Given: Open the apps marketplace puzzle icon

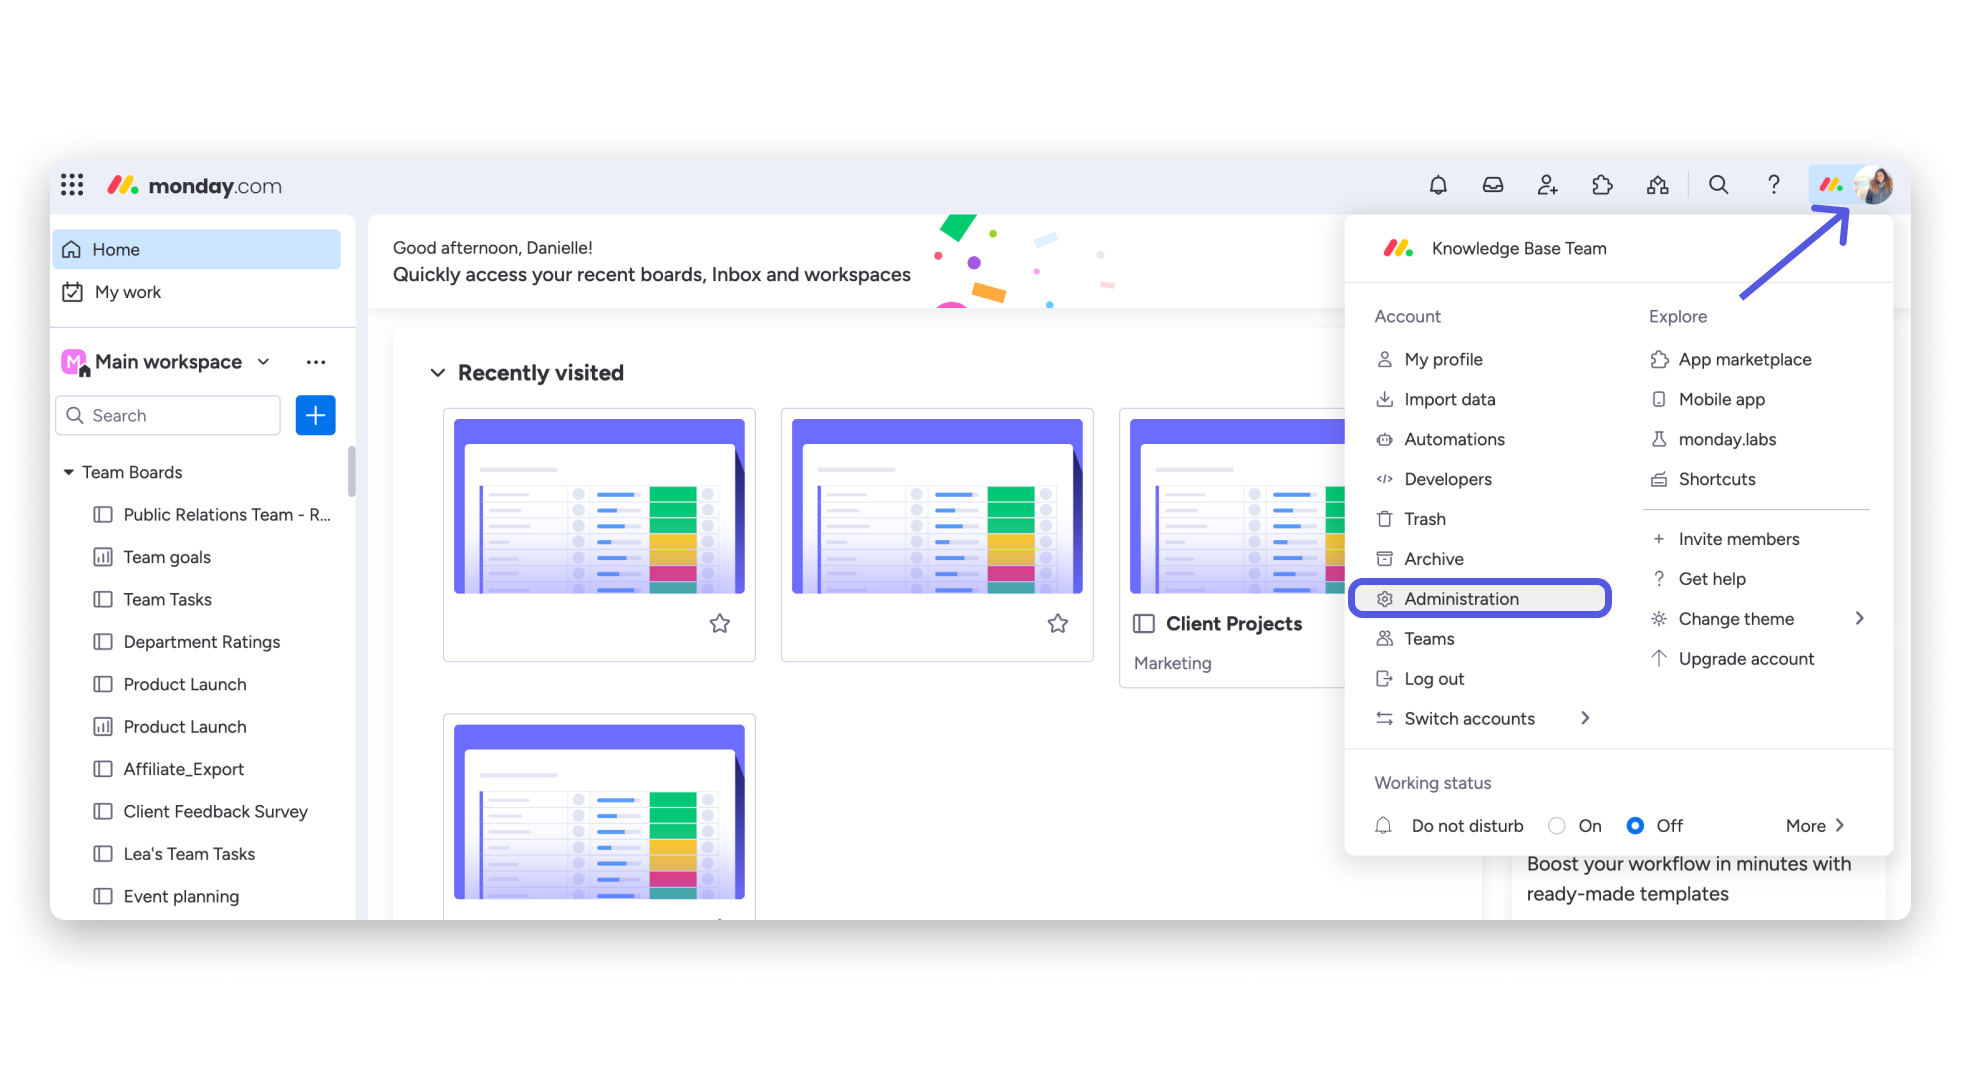Looking at the screenshot, I should tap(1602, 185).
